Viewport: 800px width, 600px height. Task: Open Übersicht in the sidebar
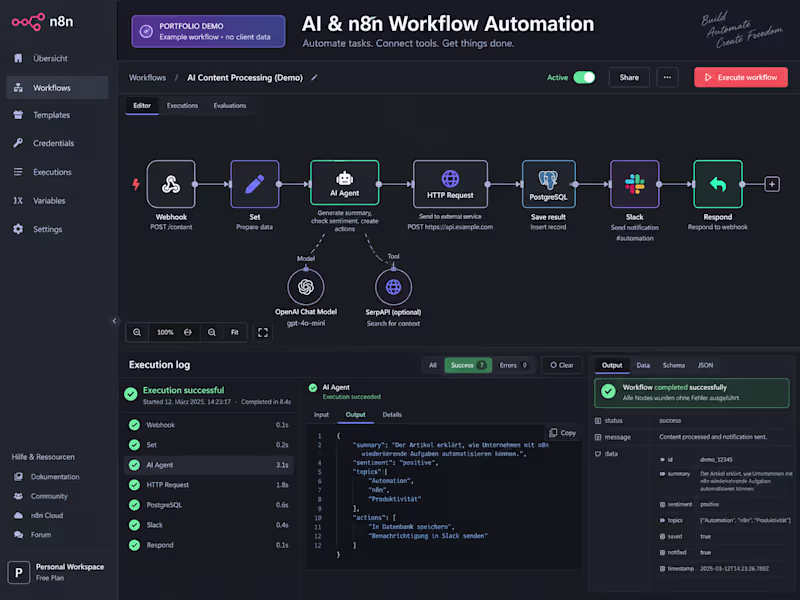coord(57,59)
